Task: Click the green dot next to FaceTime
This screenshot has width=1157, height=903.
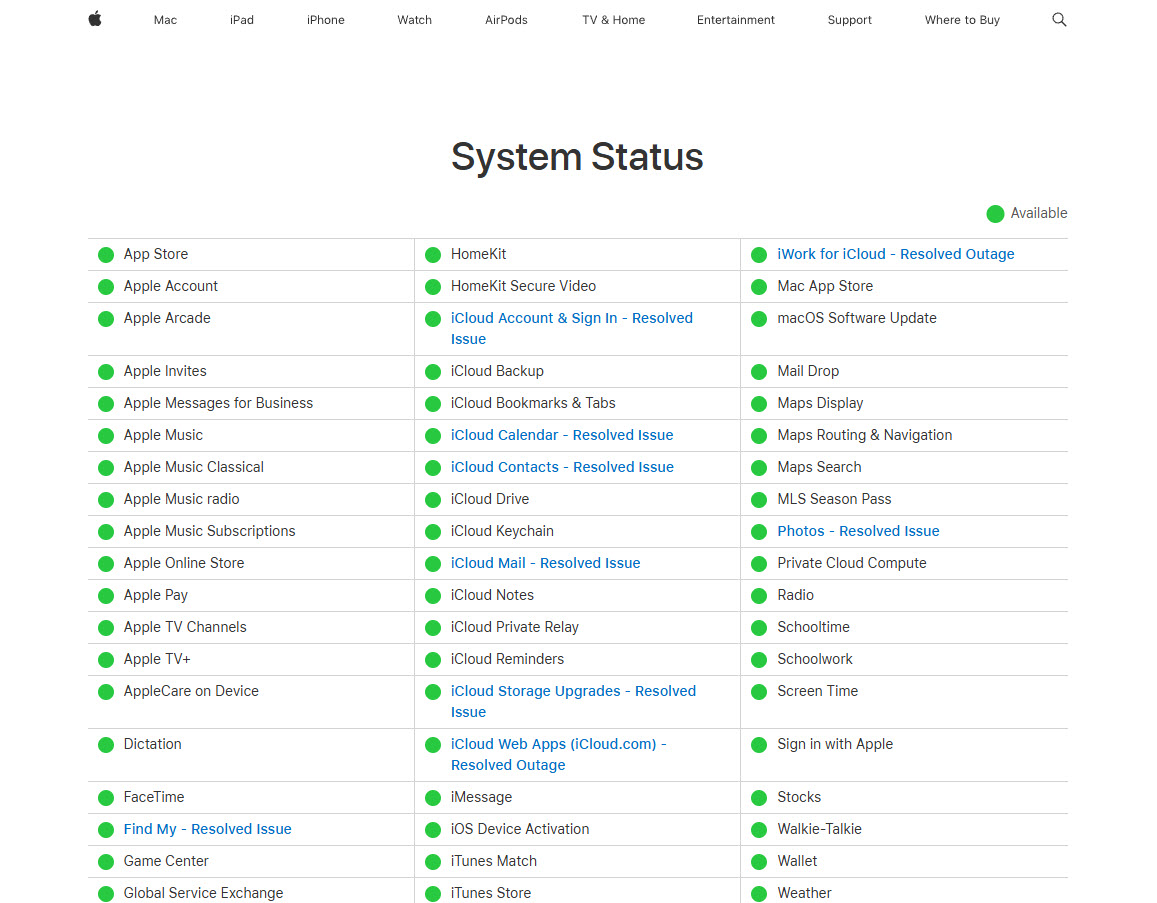Action: [x=106, y=798]
